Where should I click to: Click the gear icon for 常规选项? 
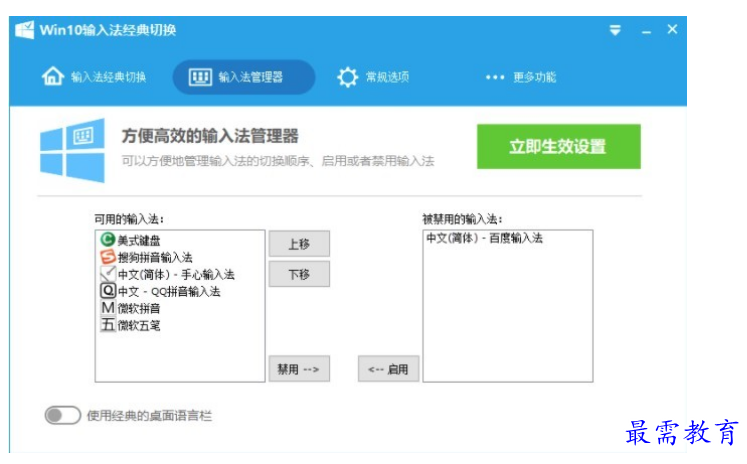click(347, 77)
